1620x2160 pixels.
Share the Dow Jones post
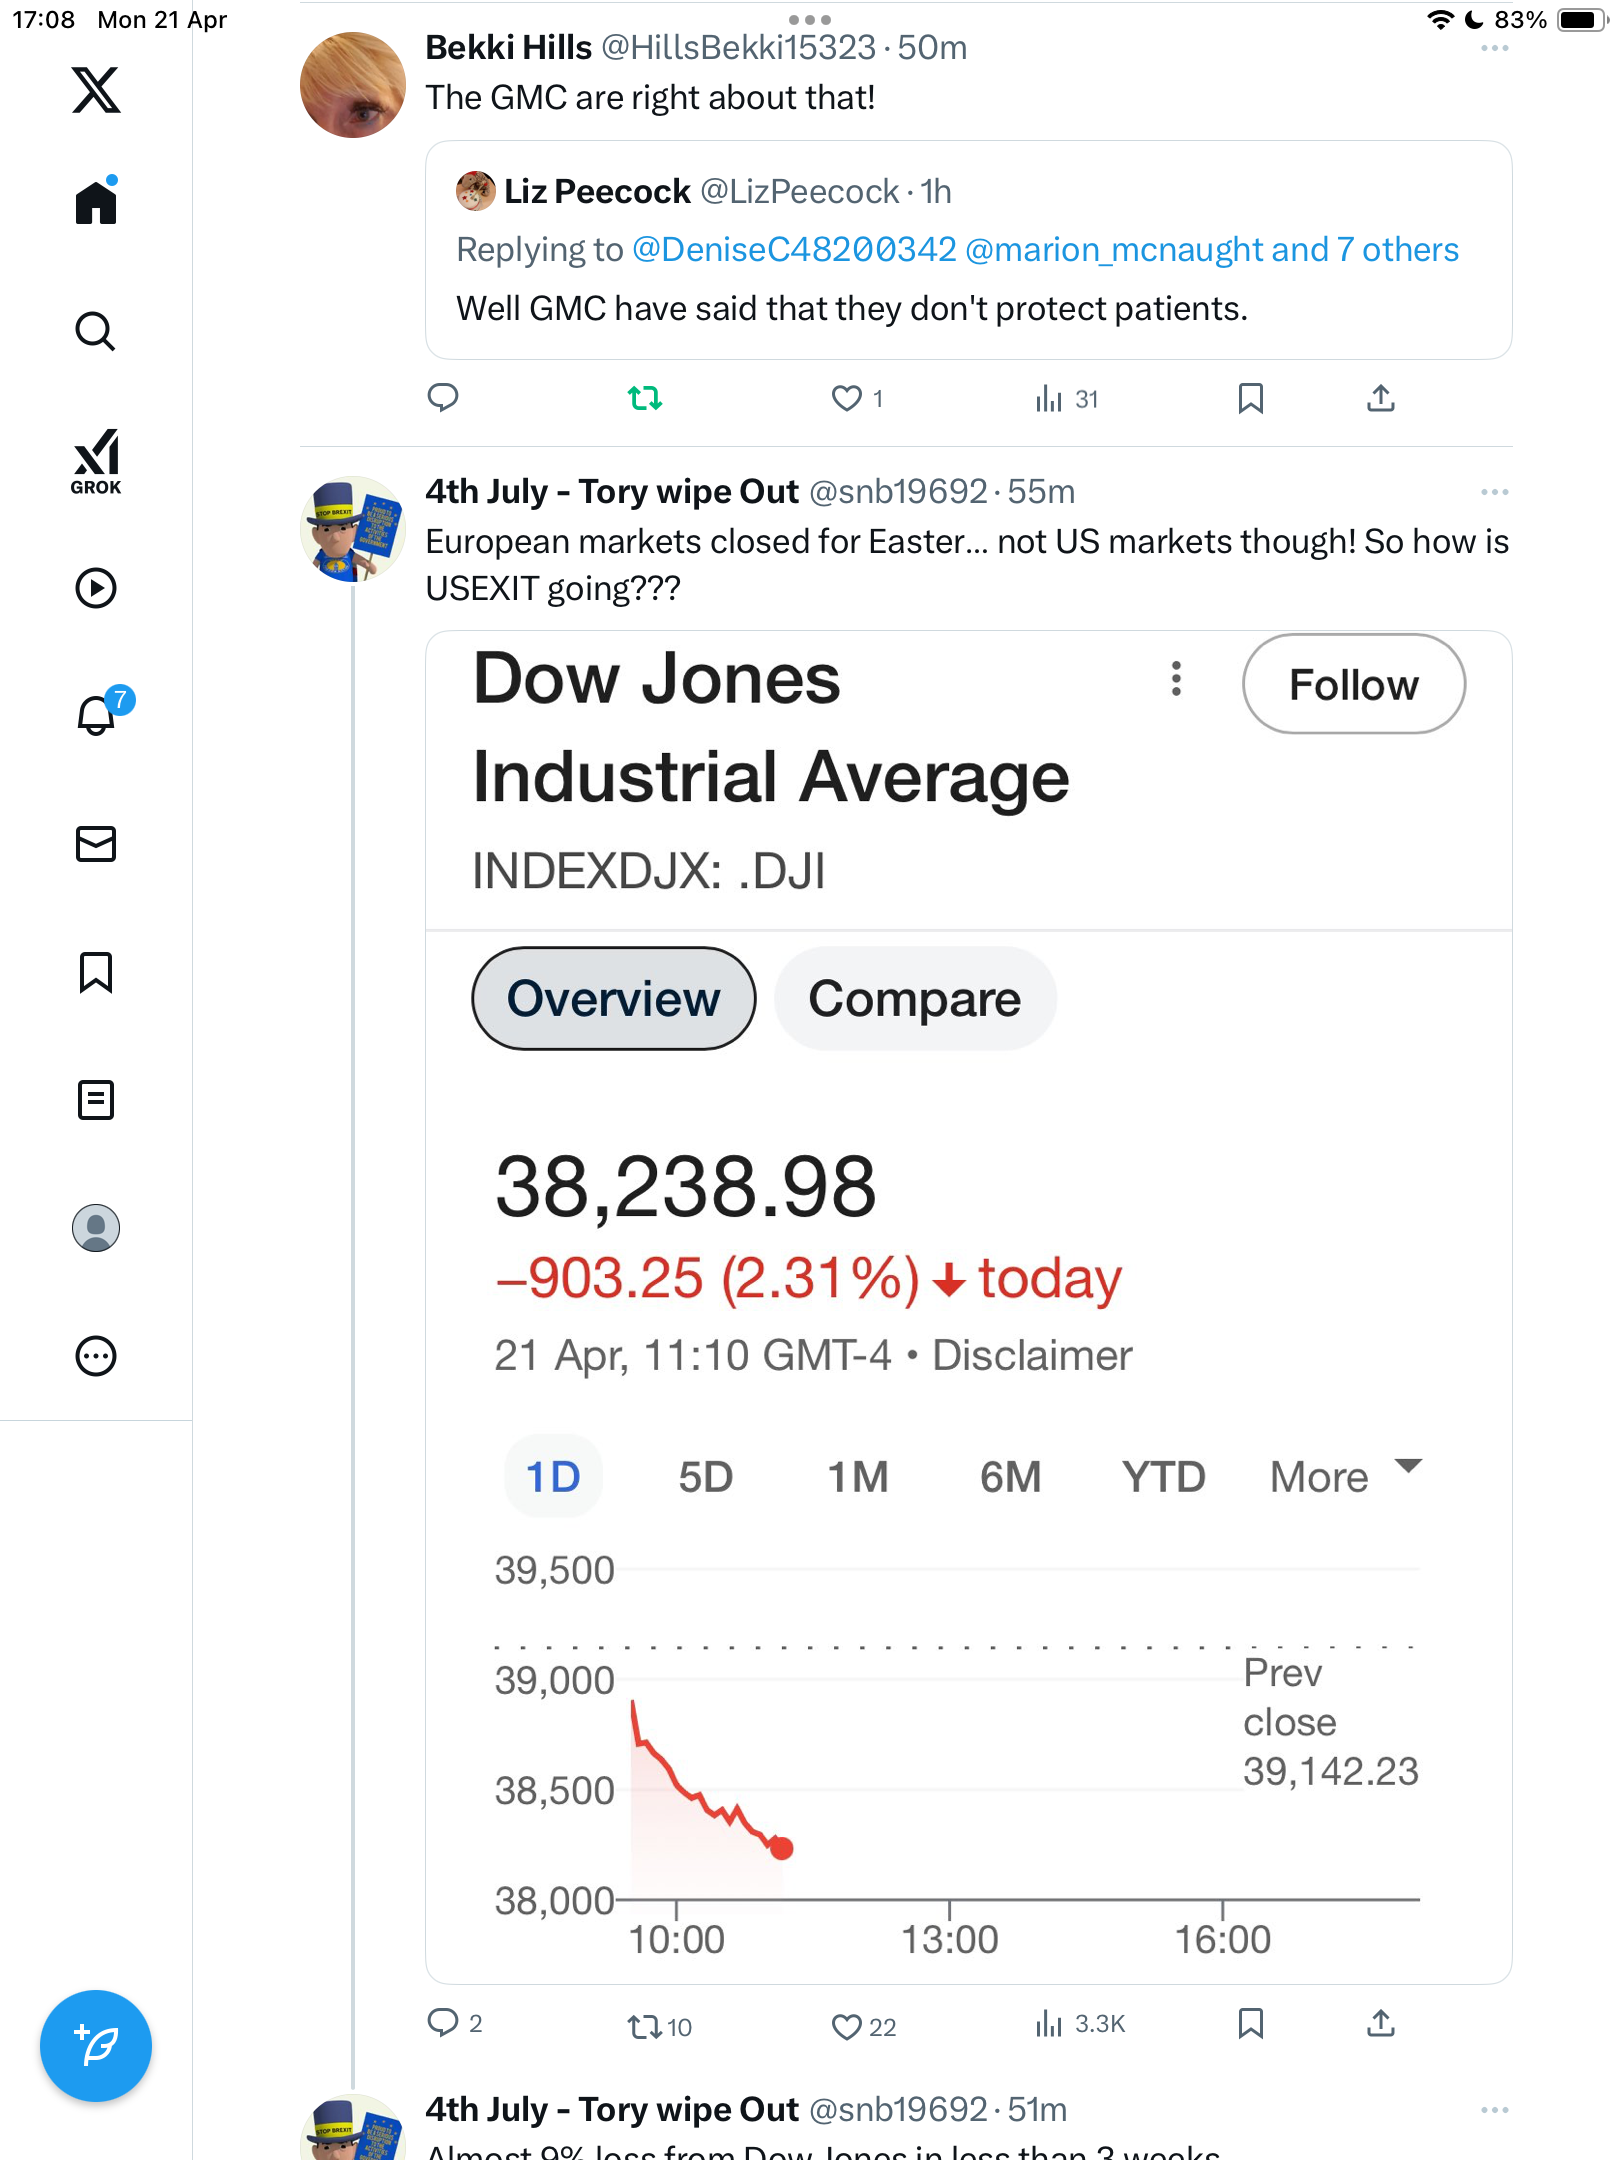click(1381, 2024)
